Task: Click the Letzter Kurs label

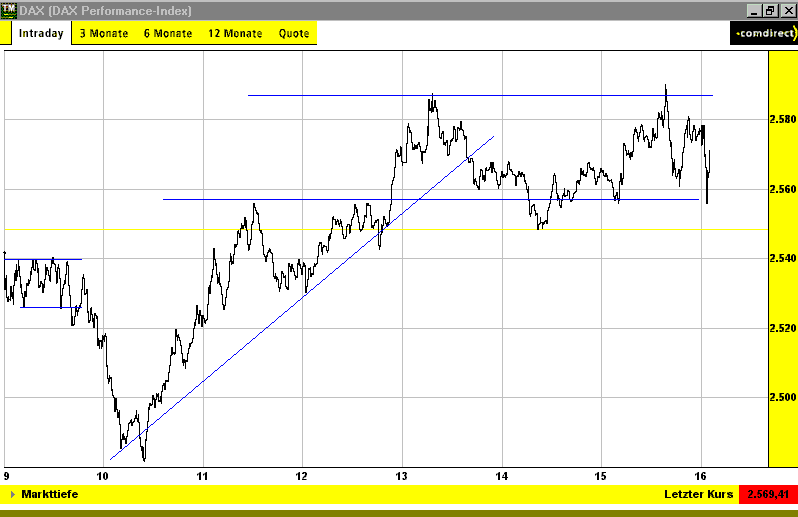Action: click(698, 494)
